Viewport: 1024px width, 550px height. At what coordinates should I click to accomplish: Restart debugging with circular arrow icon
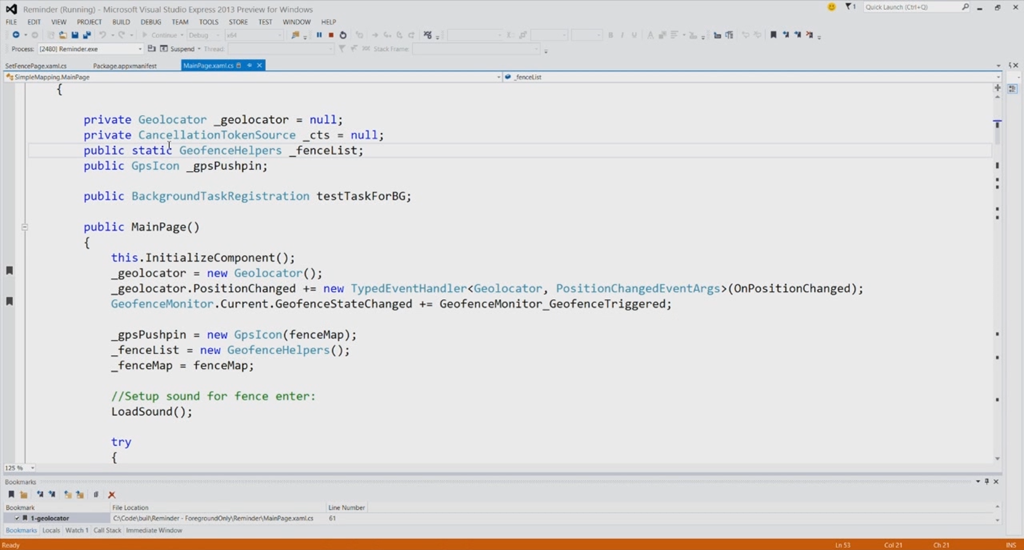343,35
